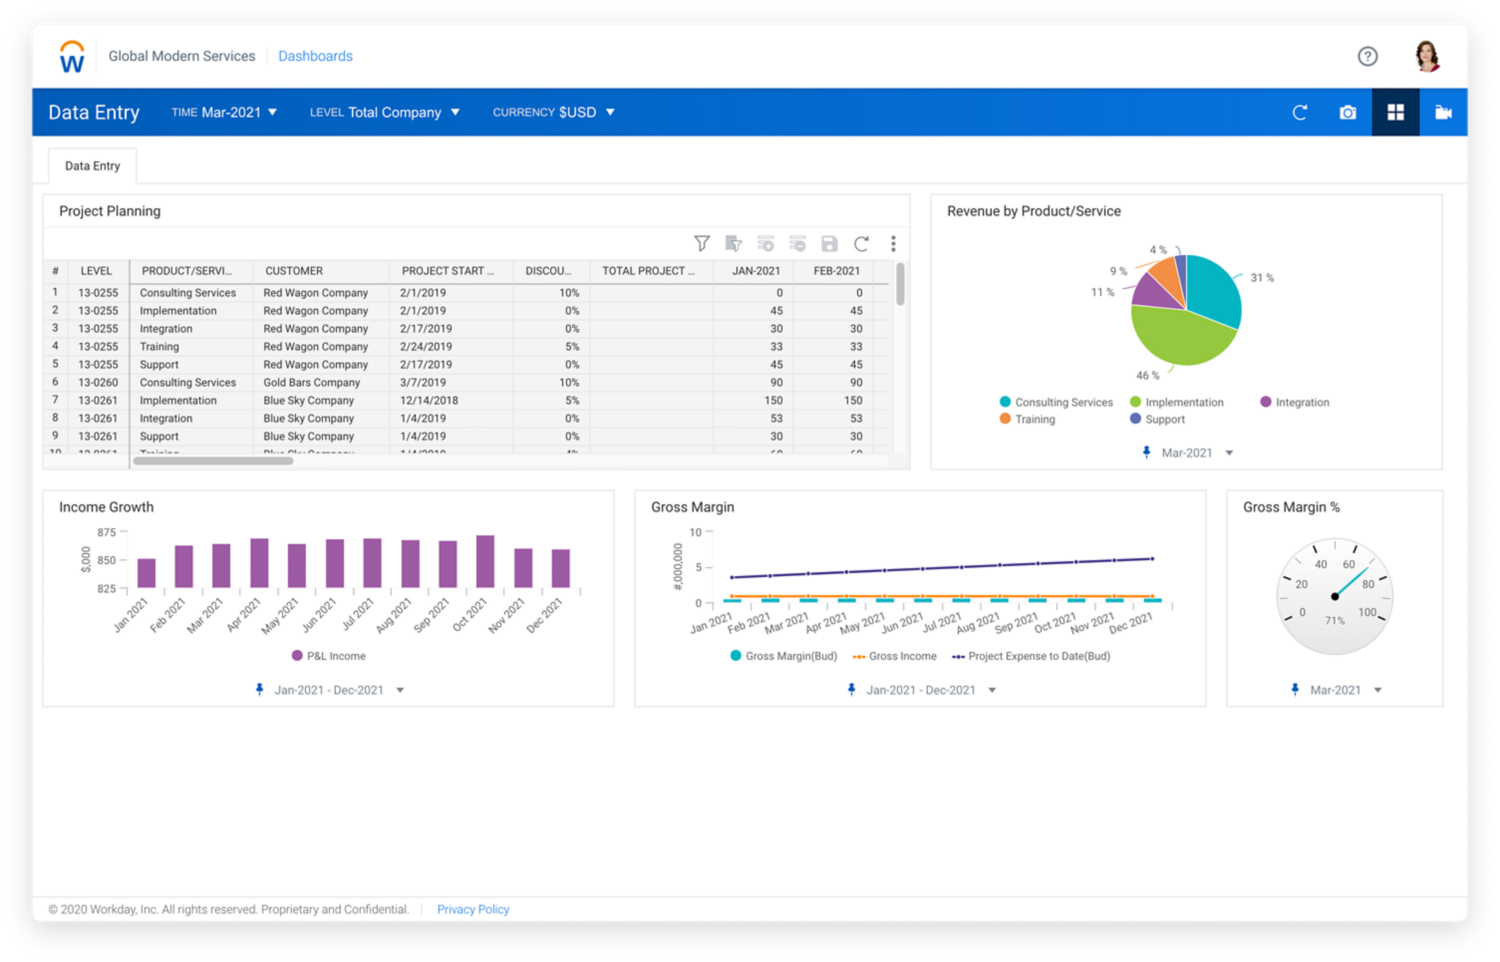
Task: Open the TIME Mar-2021 dropdown
Action: click(x=224, y=113)
